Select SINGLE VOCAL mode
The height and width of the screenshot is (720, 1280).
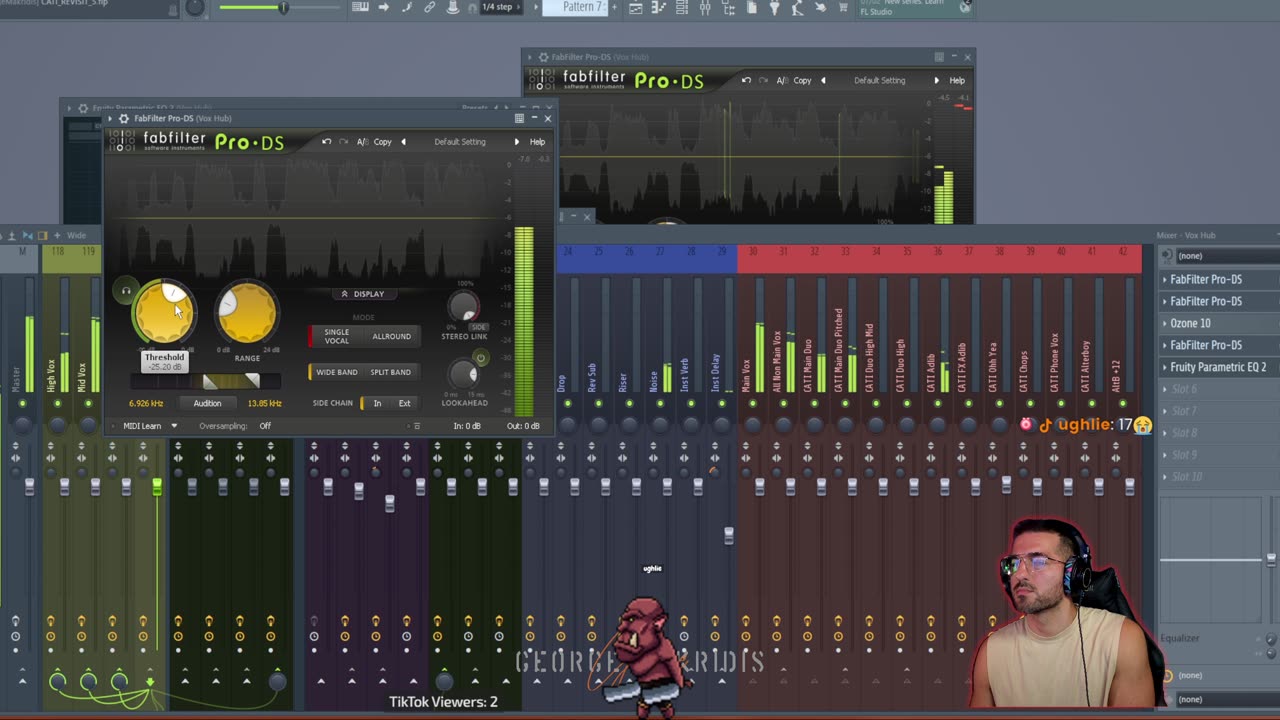[337, 336]
